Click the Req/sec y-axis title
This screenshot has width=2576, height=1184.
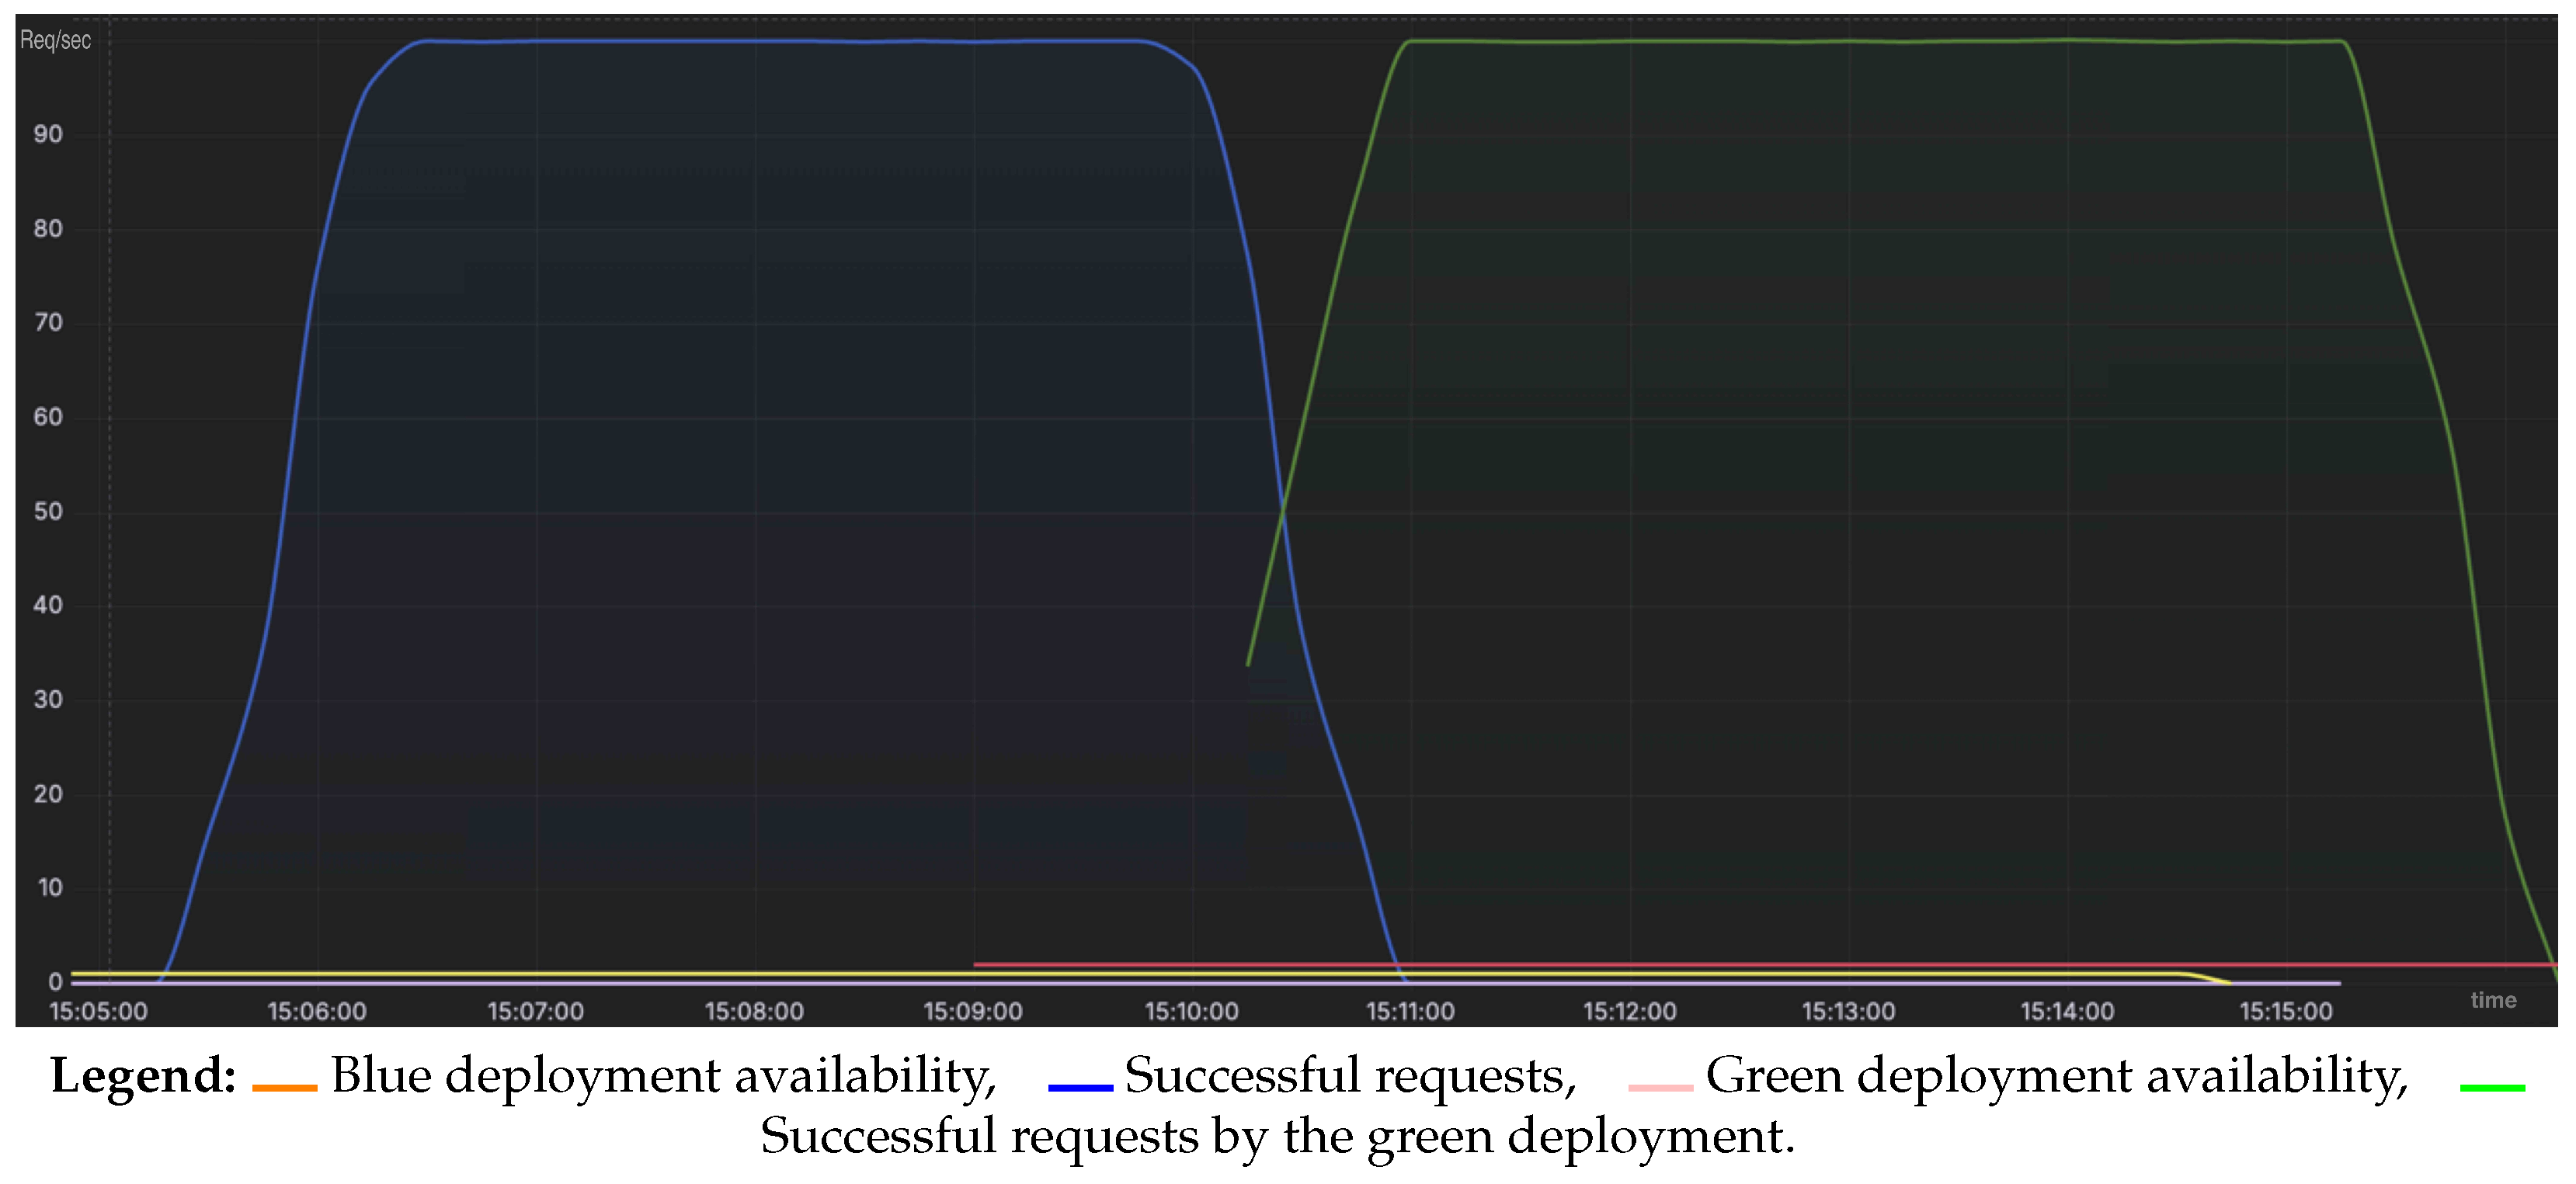coord(56,40)
